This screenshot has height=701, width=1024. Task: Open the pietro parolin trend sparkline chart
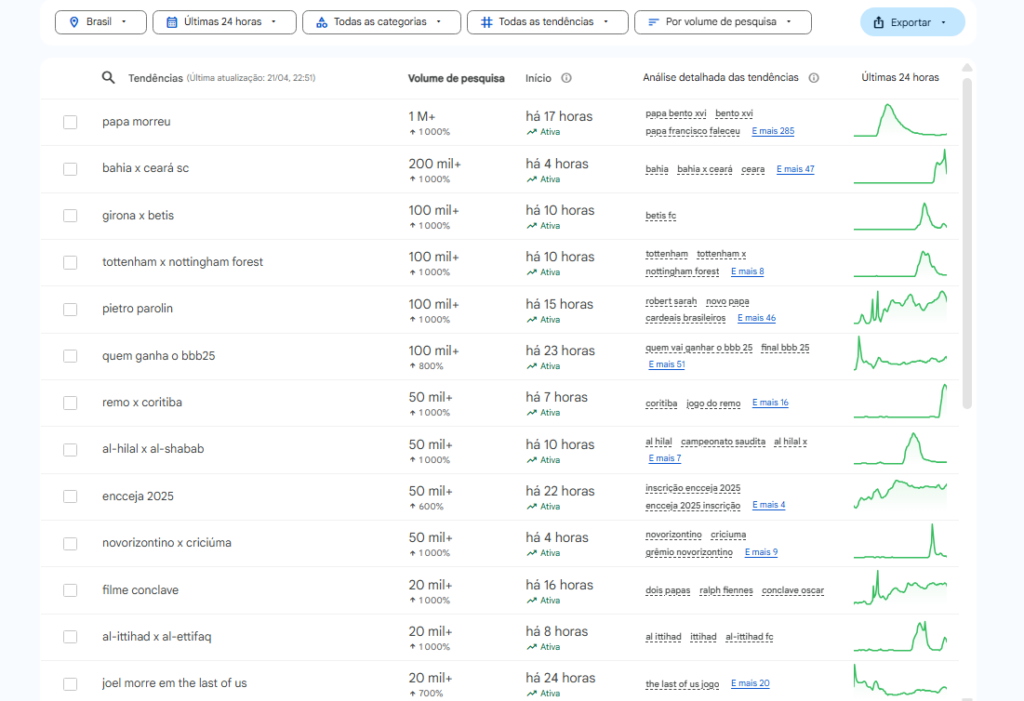900,308
